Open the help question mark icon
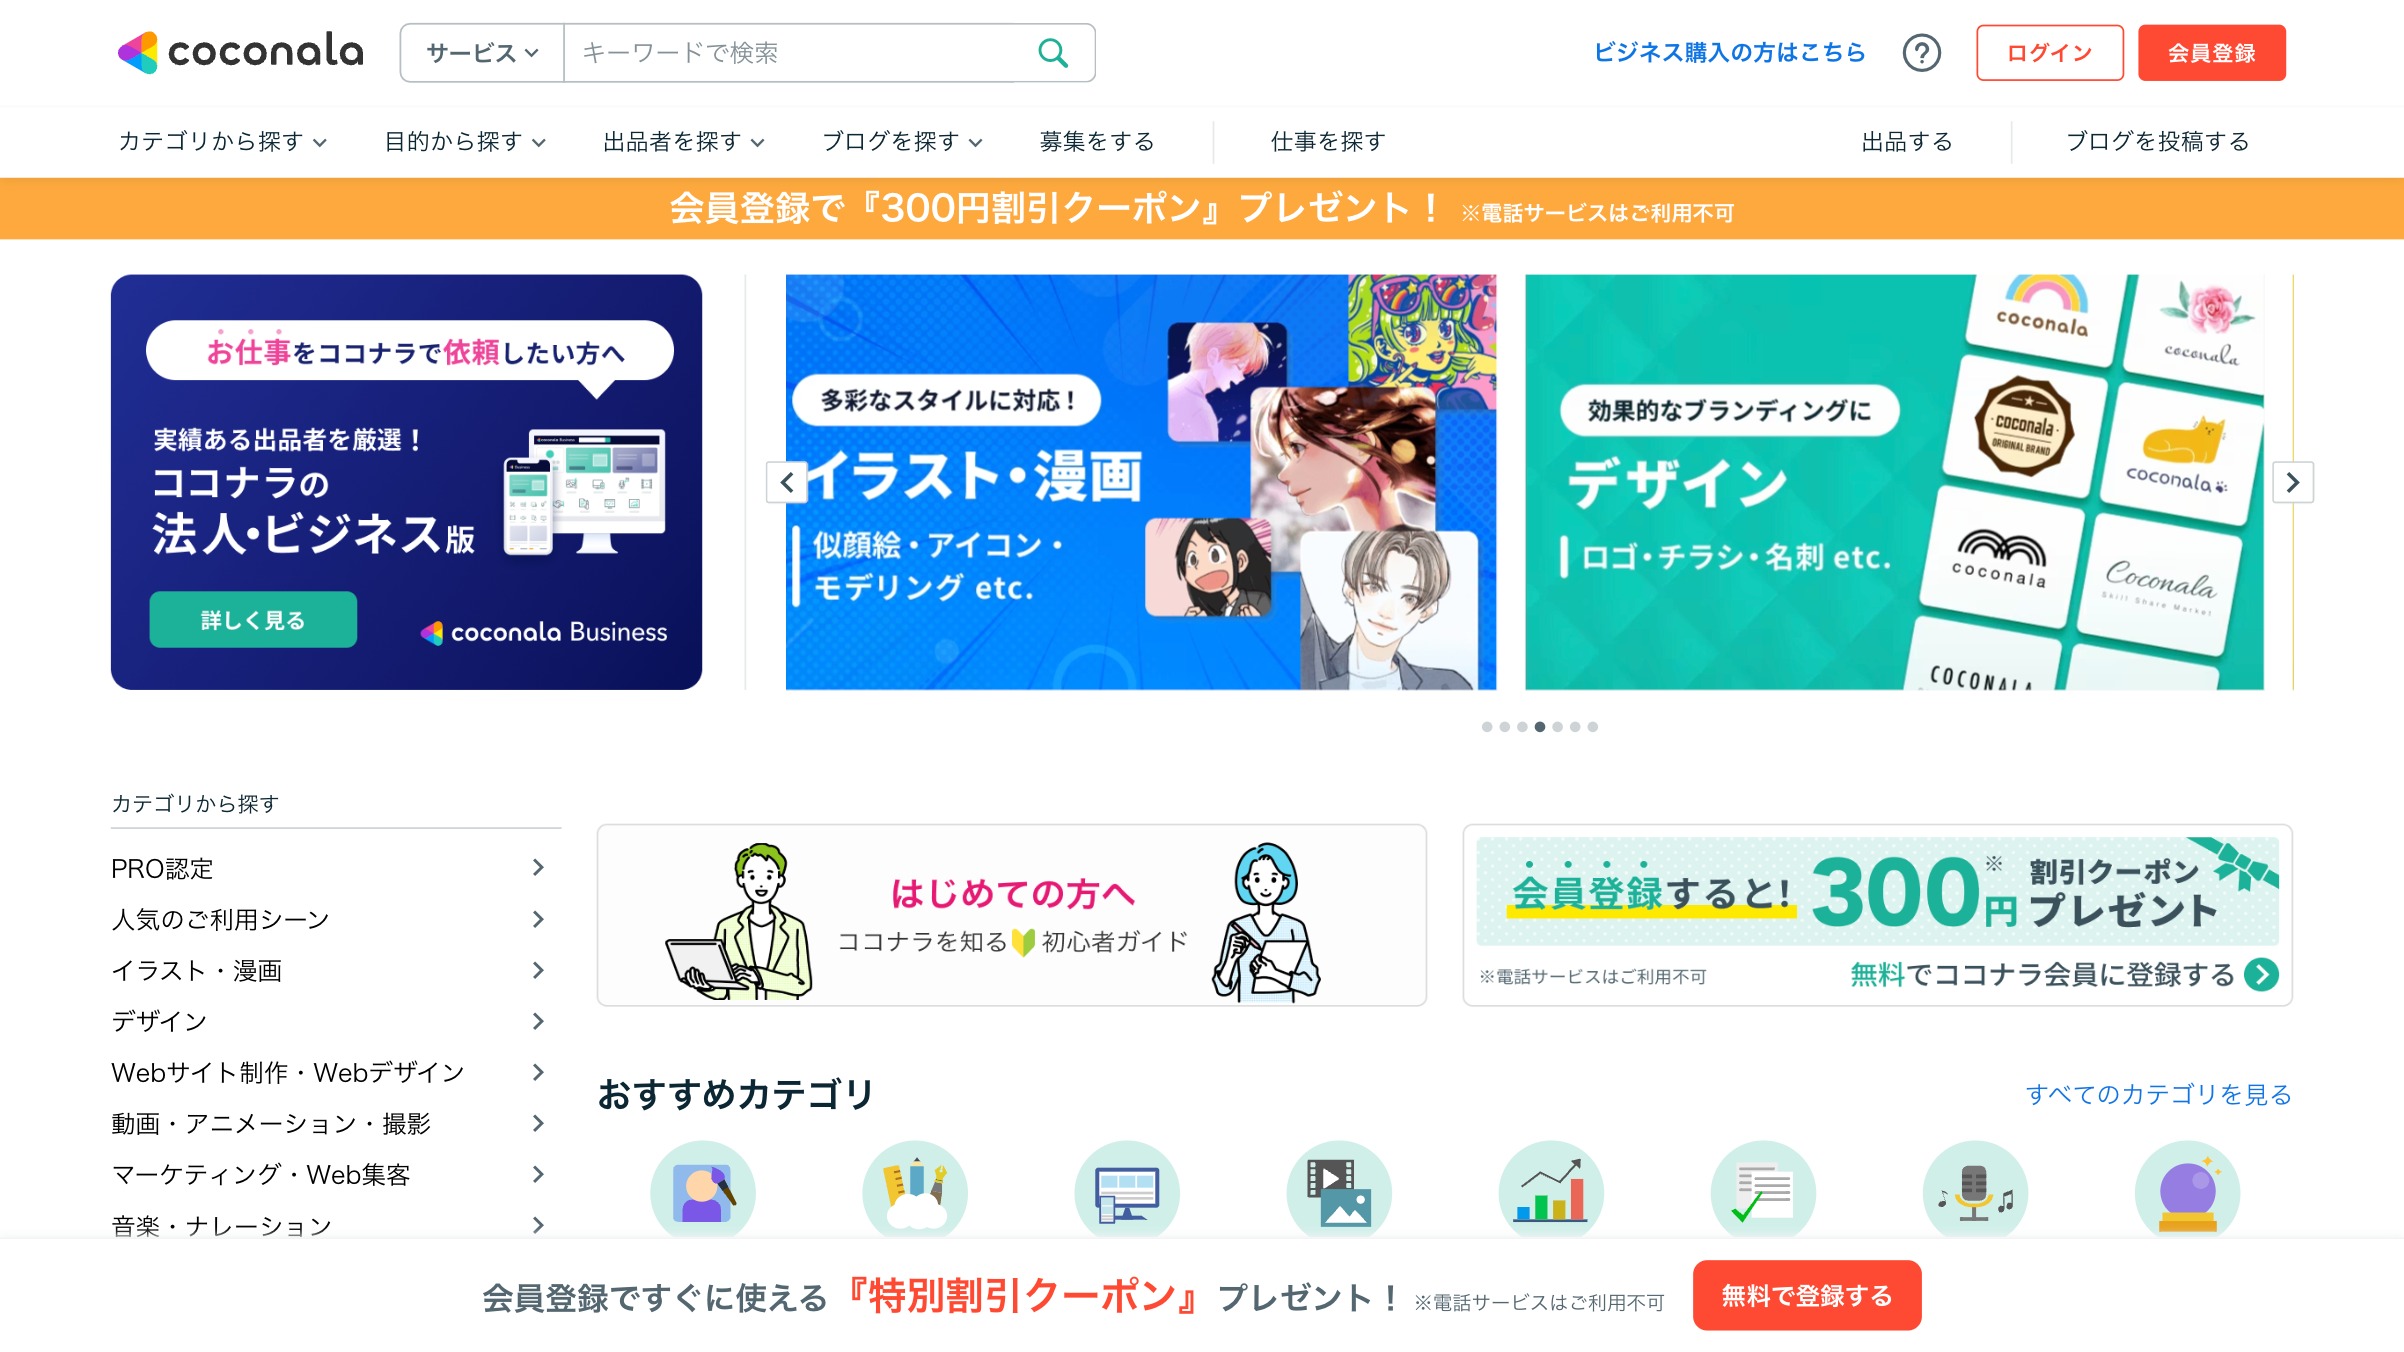Screen dimensions: 2404x1352 pyautogui.click(x=1921, y=53)
